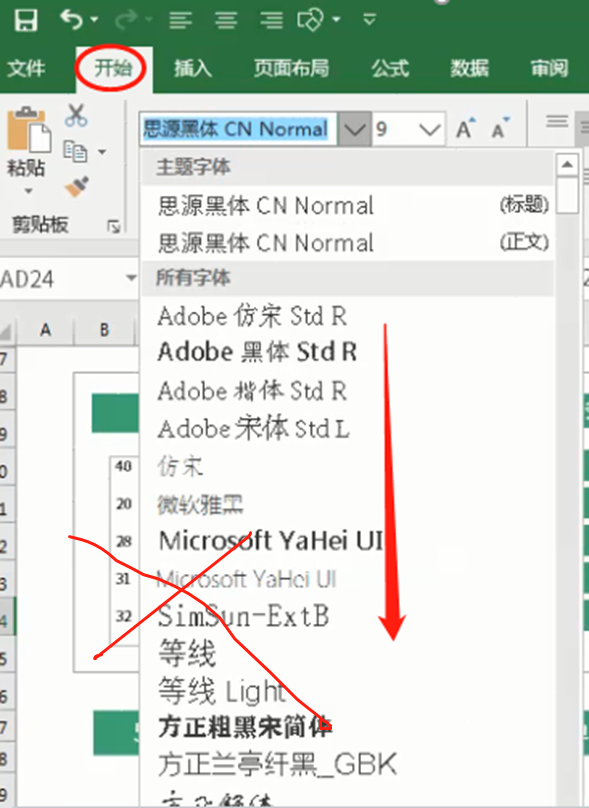Open the font size dropdown arrow
Screen dimensions: 589x808
pyautogui.click(x=430, y=129)
